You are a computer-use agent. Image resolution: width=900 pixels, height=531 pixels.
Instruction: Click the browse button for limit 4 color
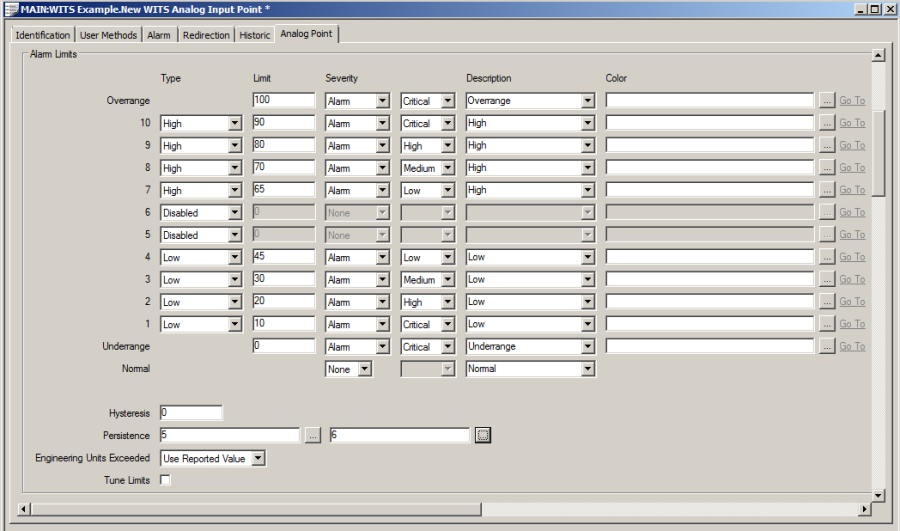pyautogui.click(x=826, y=257)
